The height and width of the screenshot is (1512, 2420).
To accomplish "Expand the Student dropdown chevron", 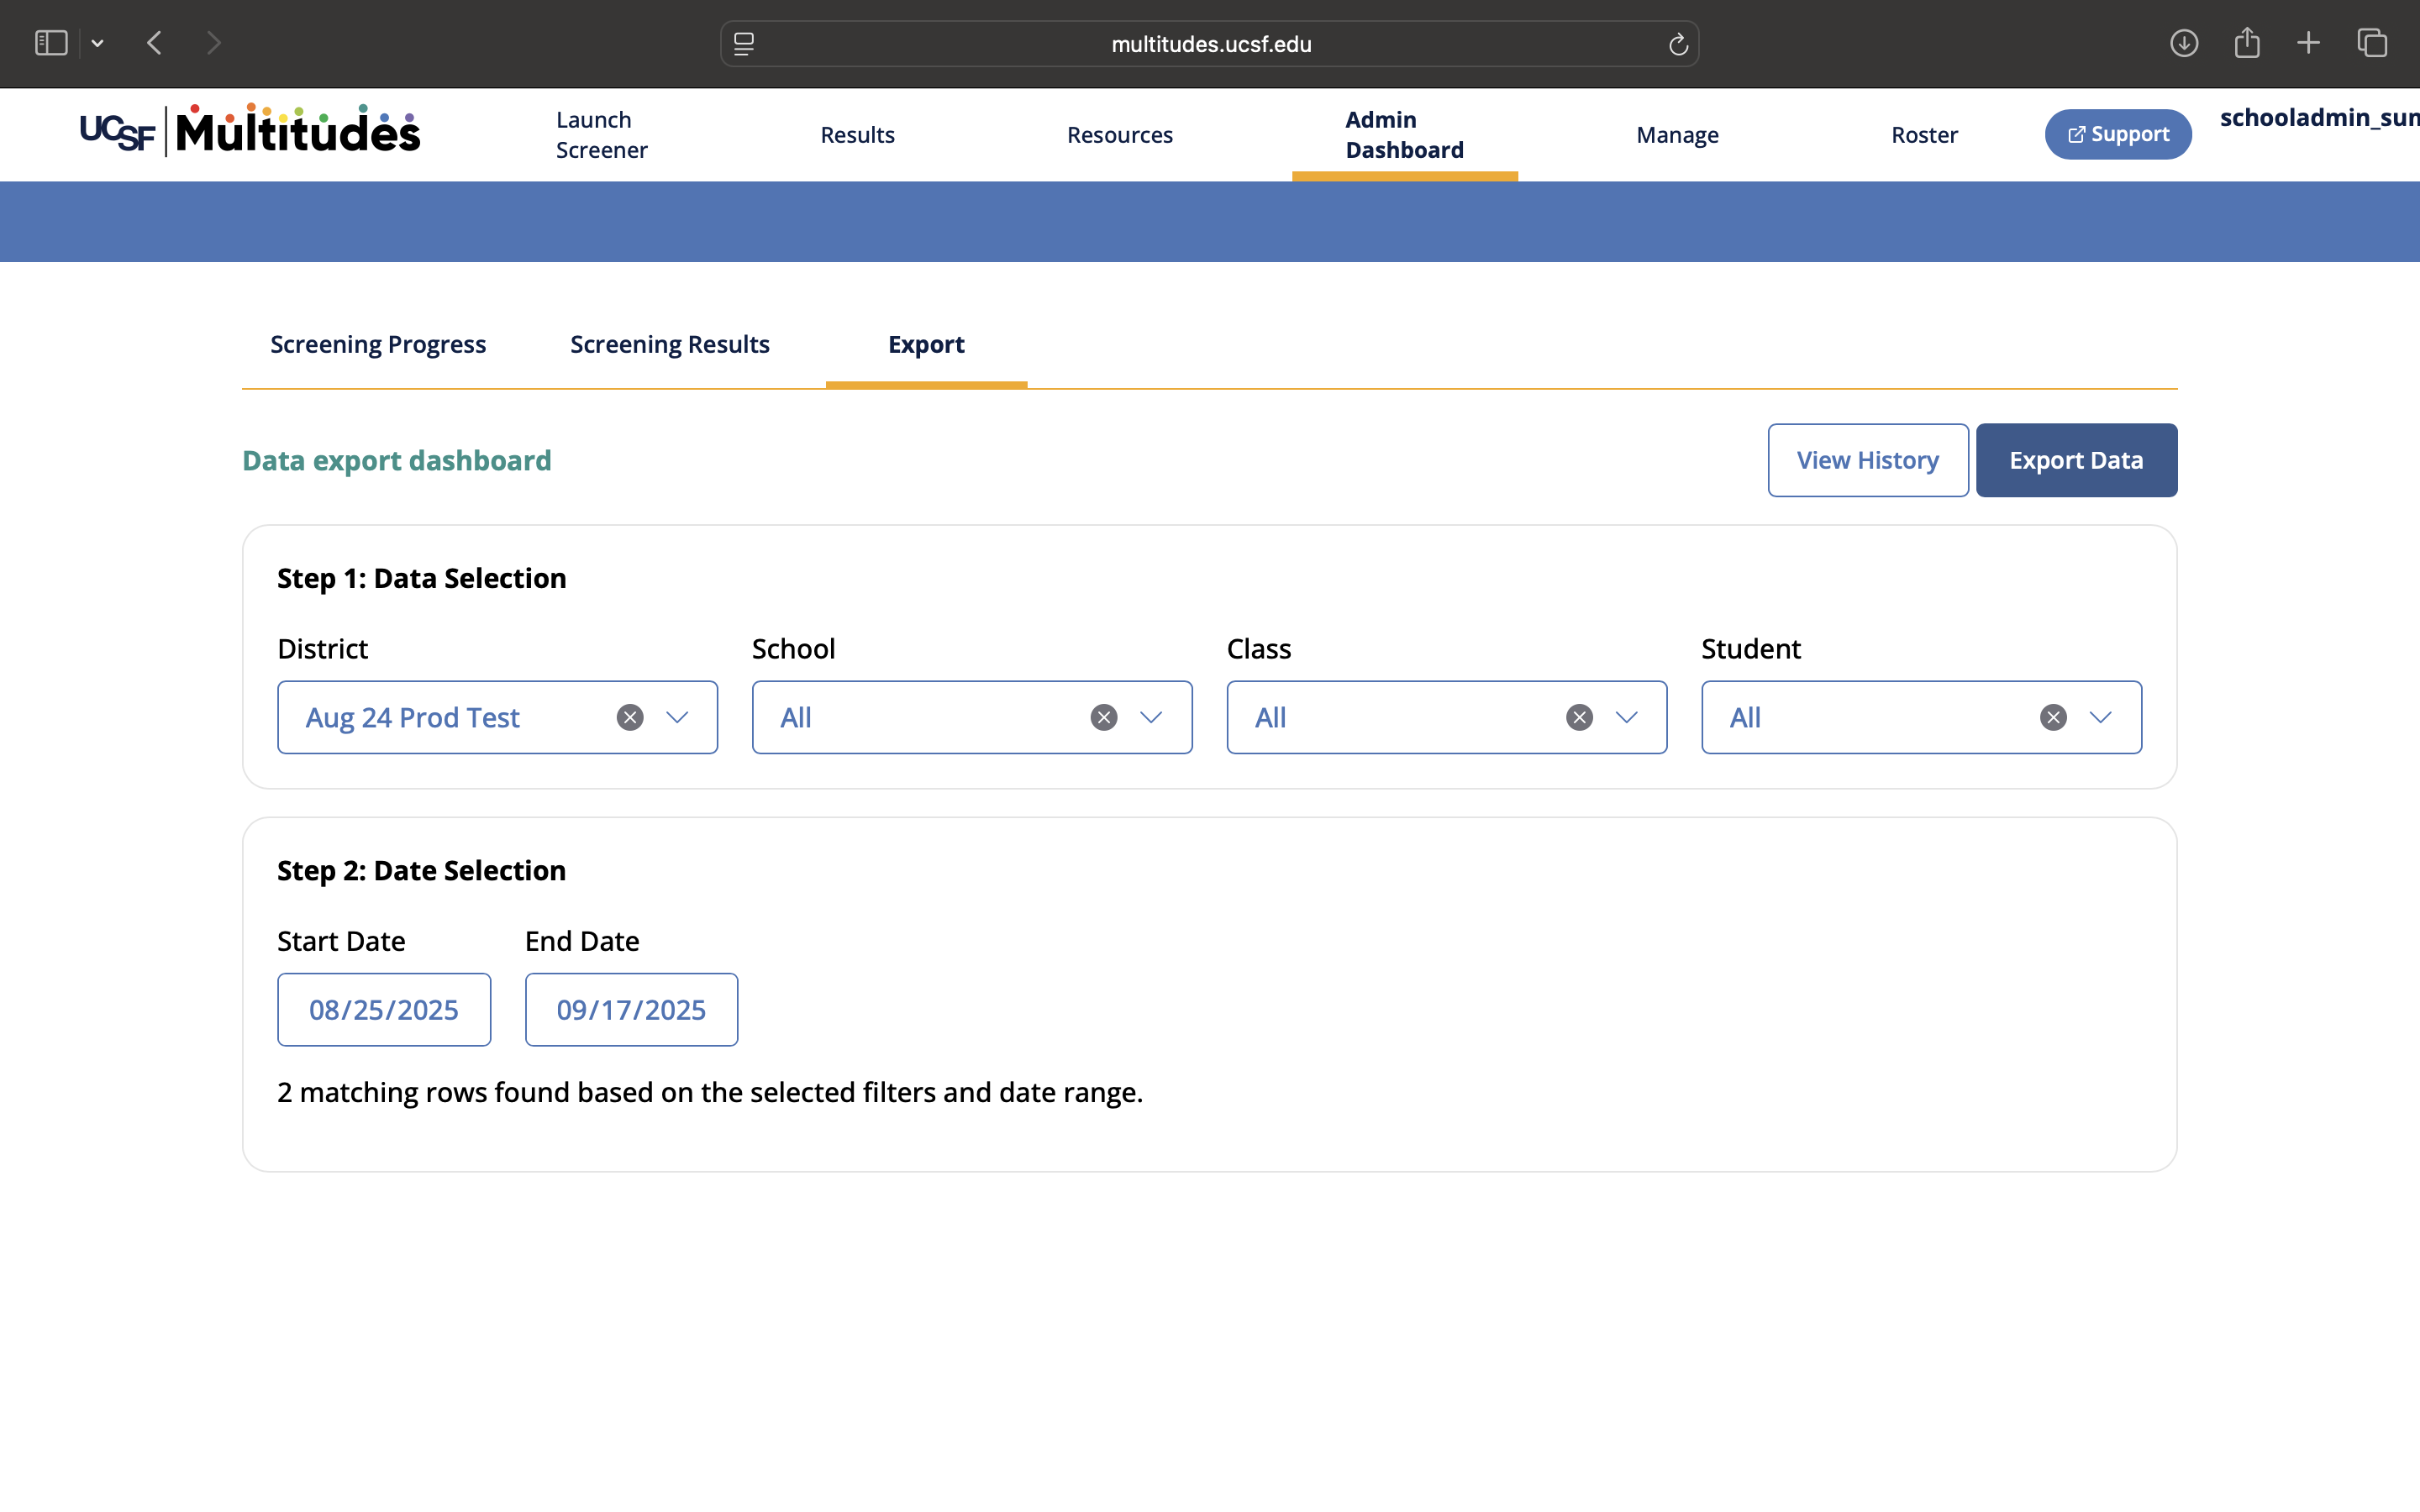I will pos(2100,717).
